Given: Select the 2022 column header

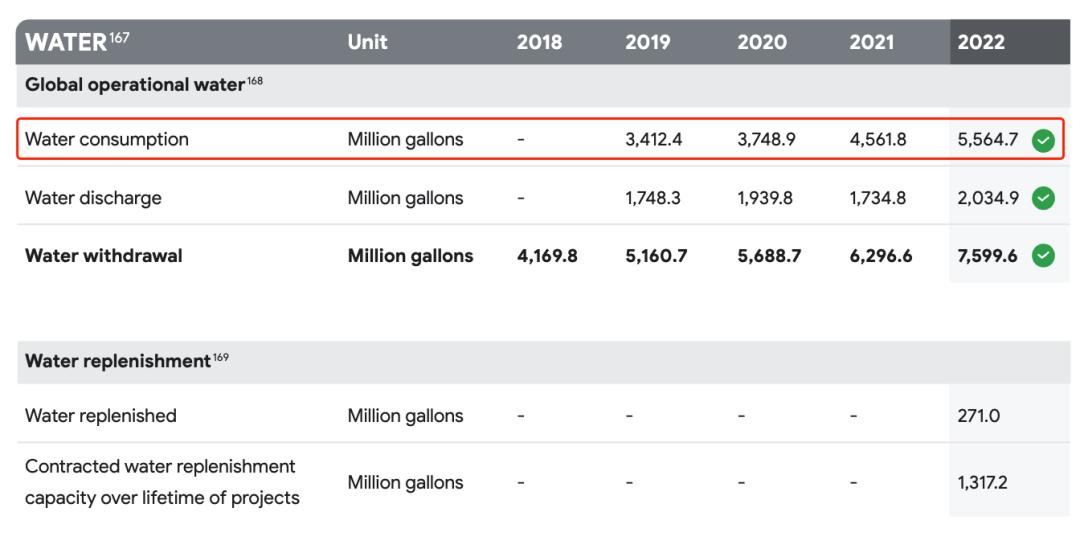Looking at the screenshot, I should [981, 42].
